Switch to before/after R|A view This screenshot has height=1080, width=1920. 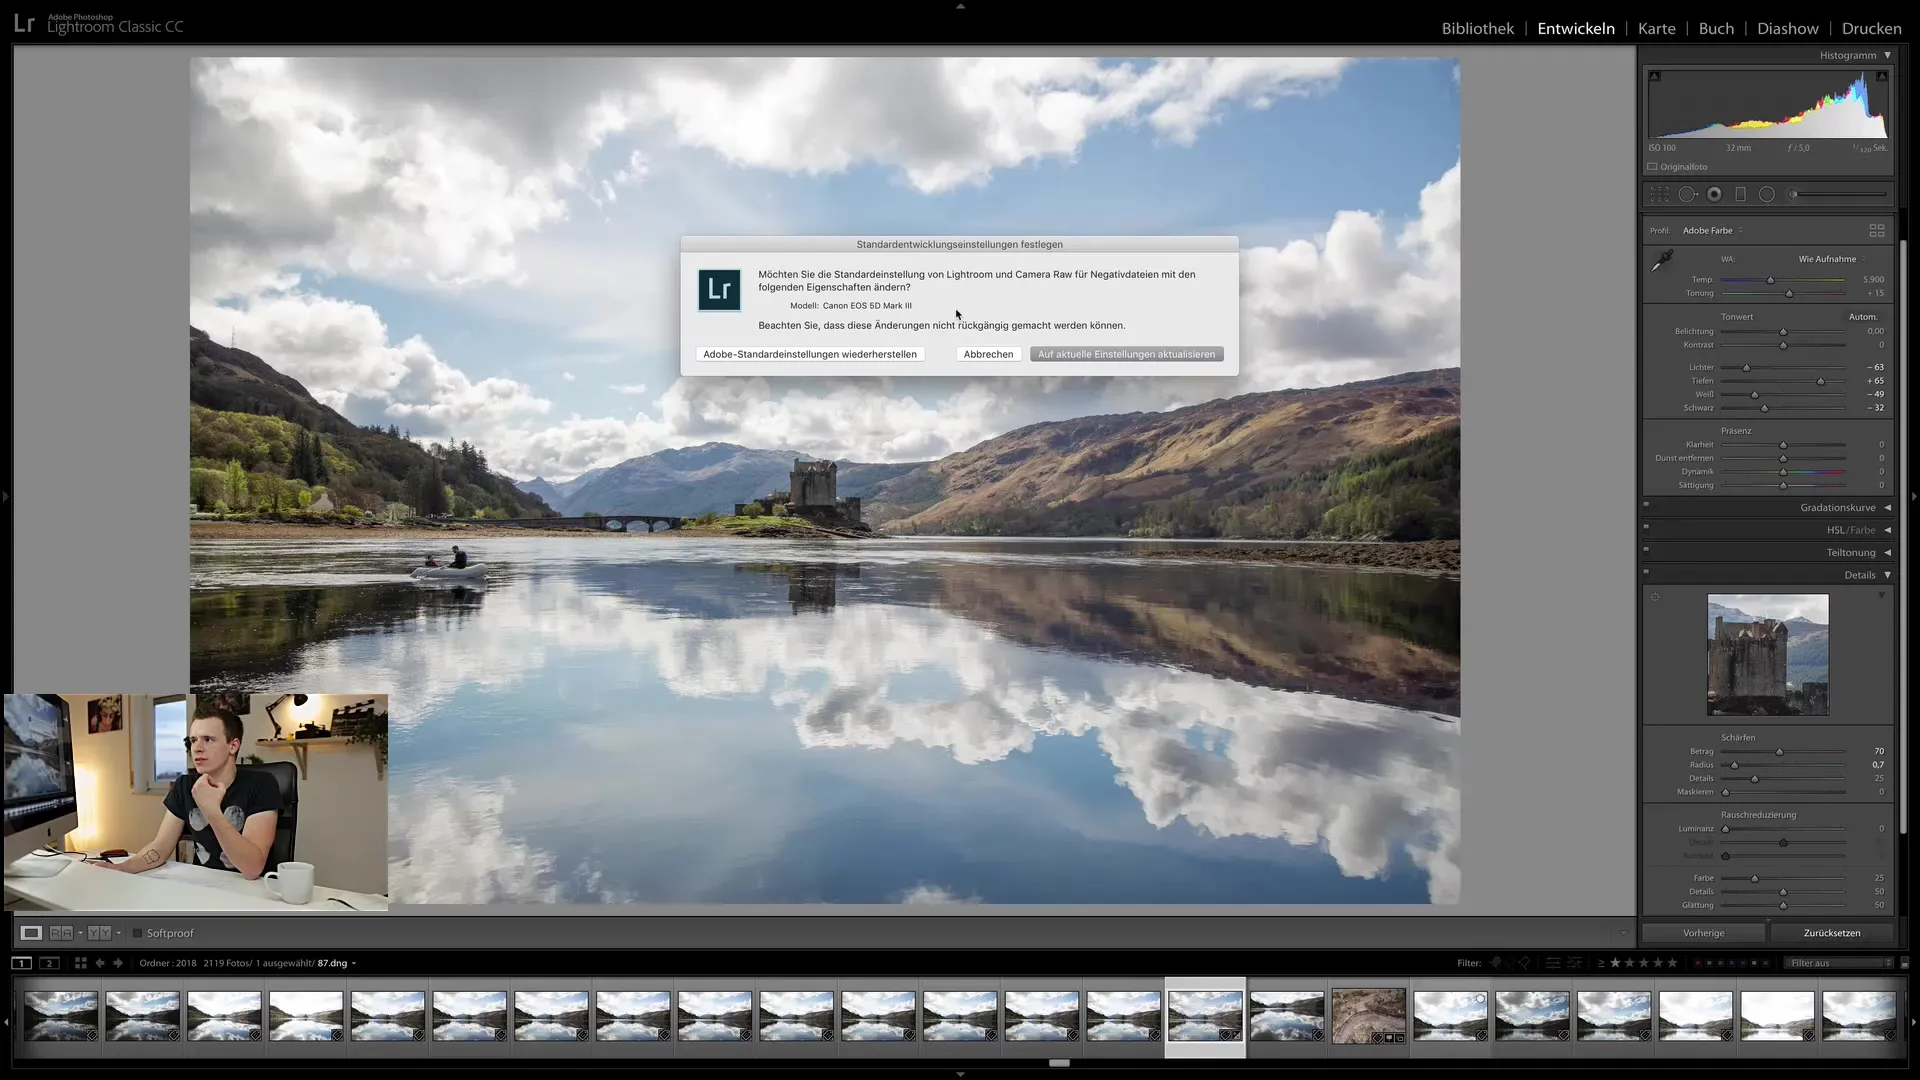click(x=61, y=933)
